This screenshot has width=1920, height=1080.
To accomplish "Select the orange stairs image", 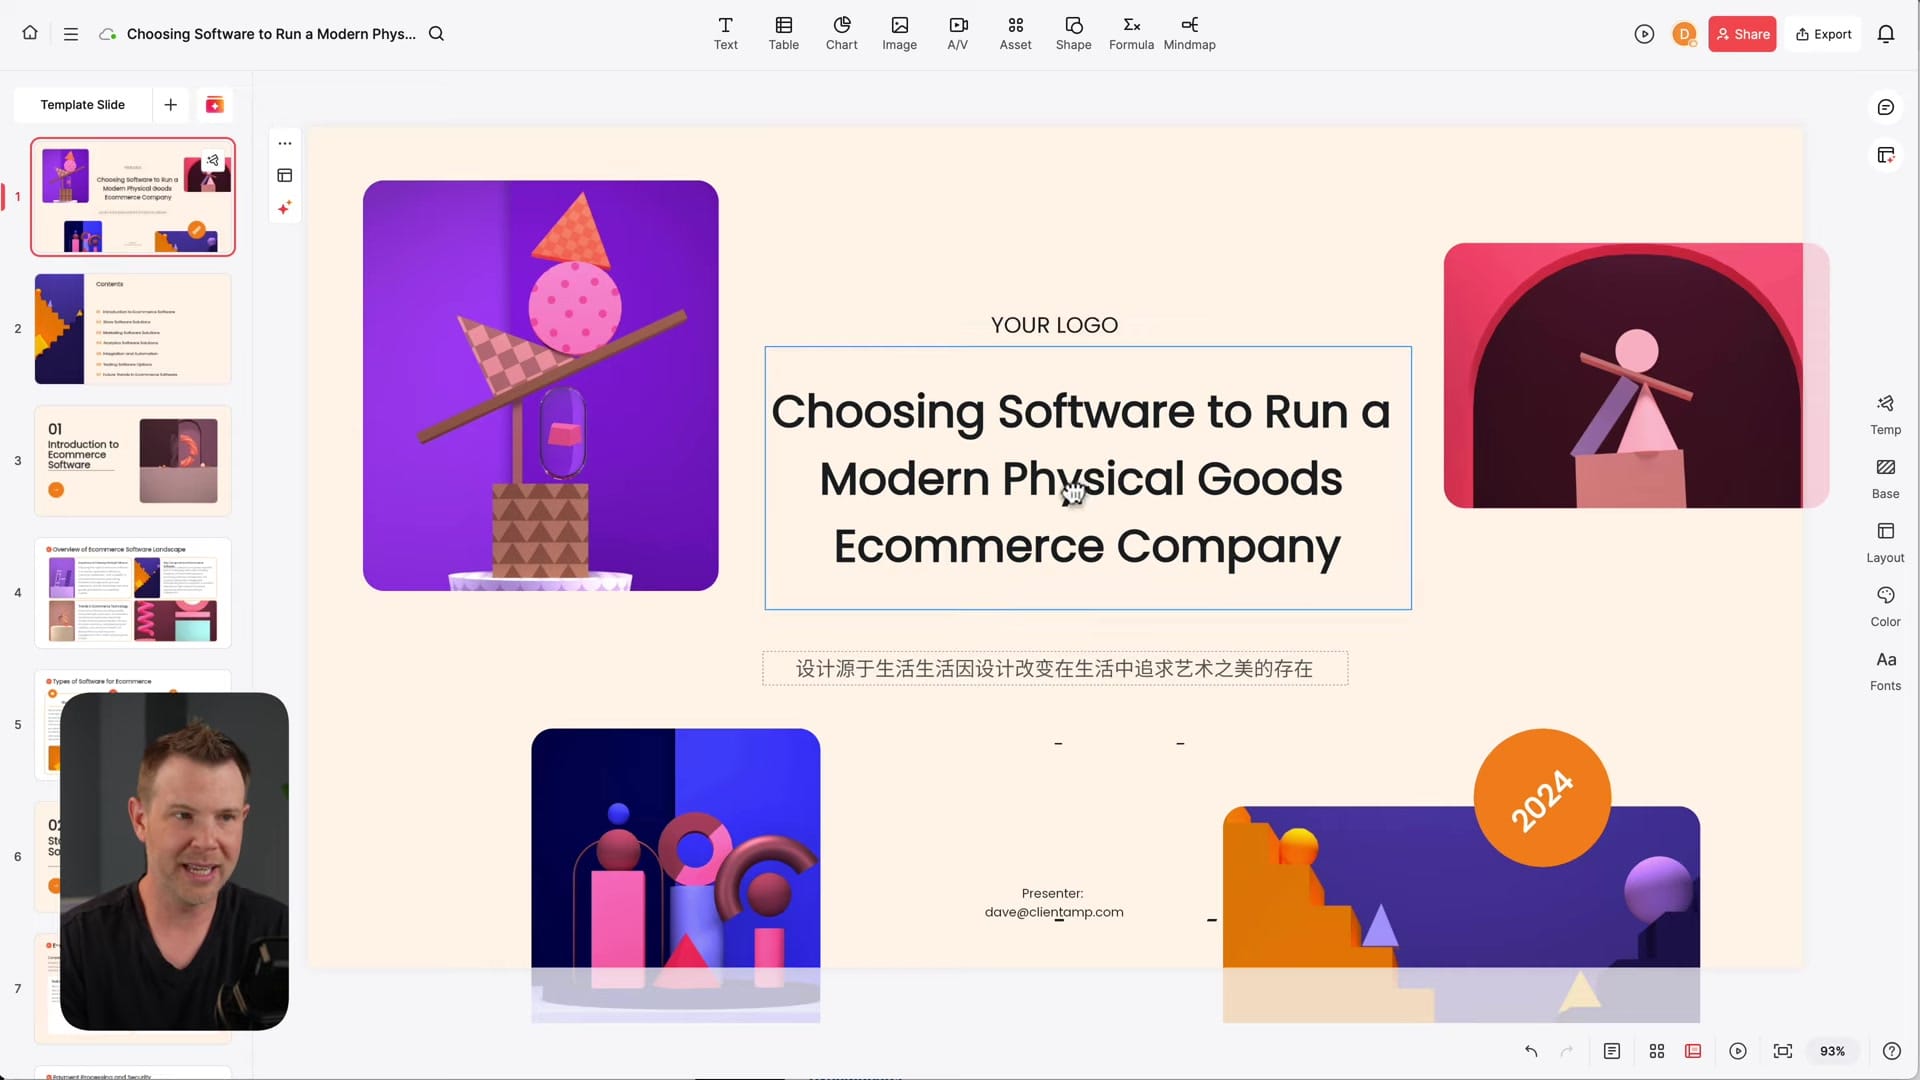I will click(x=1461, y=914).
